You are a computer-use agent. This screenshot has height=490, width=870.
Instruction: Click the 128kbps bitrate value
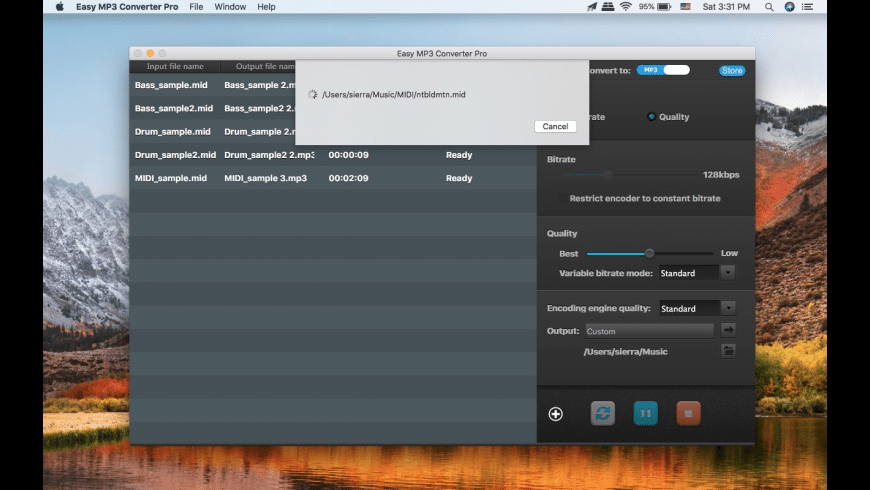click(x=721, y=175)
